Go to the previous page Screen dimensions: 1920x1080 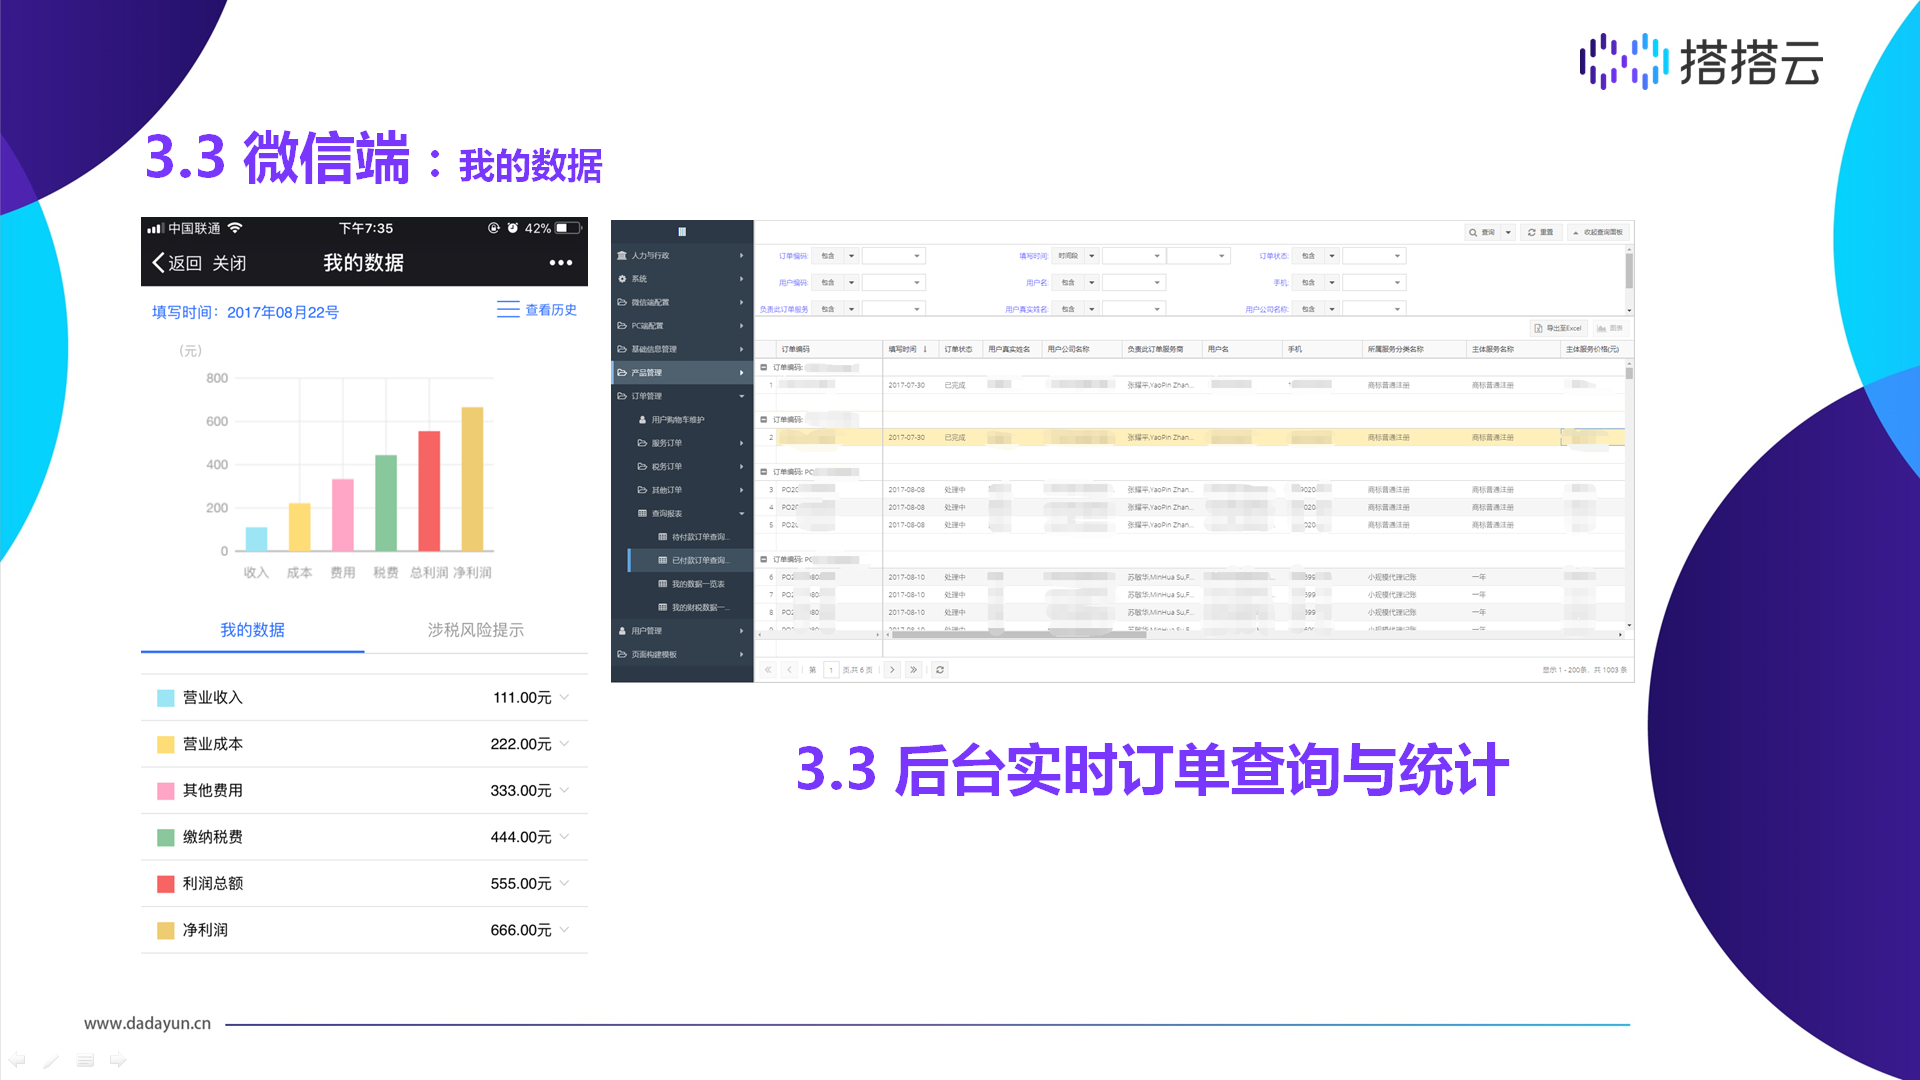[x=789, y=670]
